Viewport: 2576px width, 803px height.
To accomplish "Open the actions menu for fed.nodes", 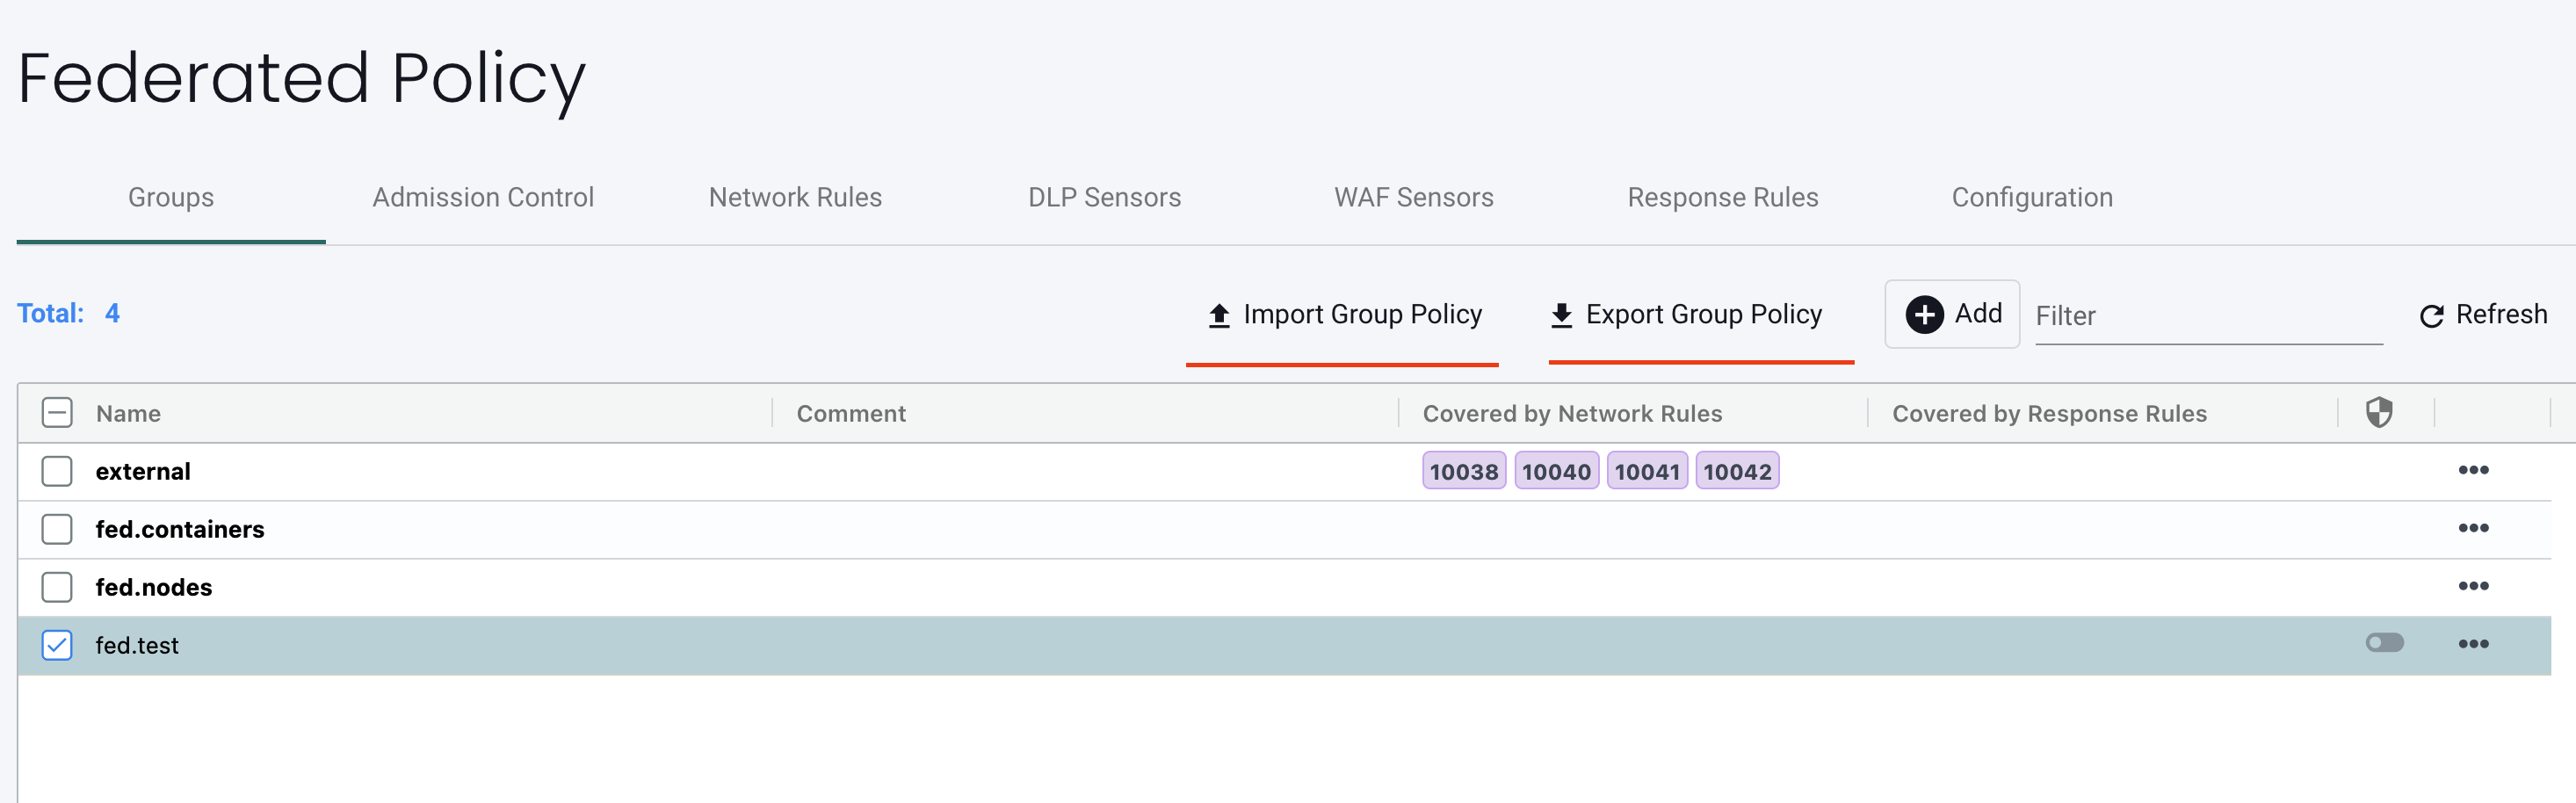I will coord(2474,587).
